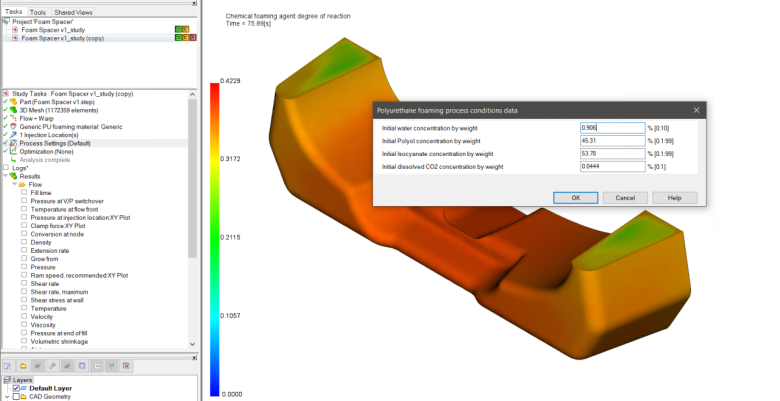The width and height of the screenshot is (780, 401).
Task: Click the 3D Mesh icon in study tasks
Action: tap(15, 110)
